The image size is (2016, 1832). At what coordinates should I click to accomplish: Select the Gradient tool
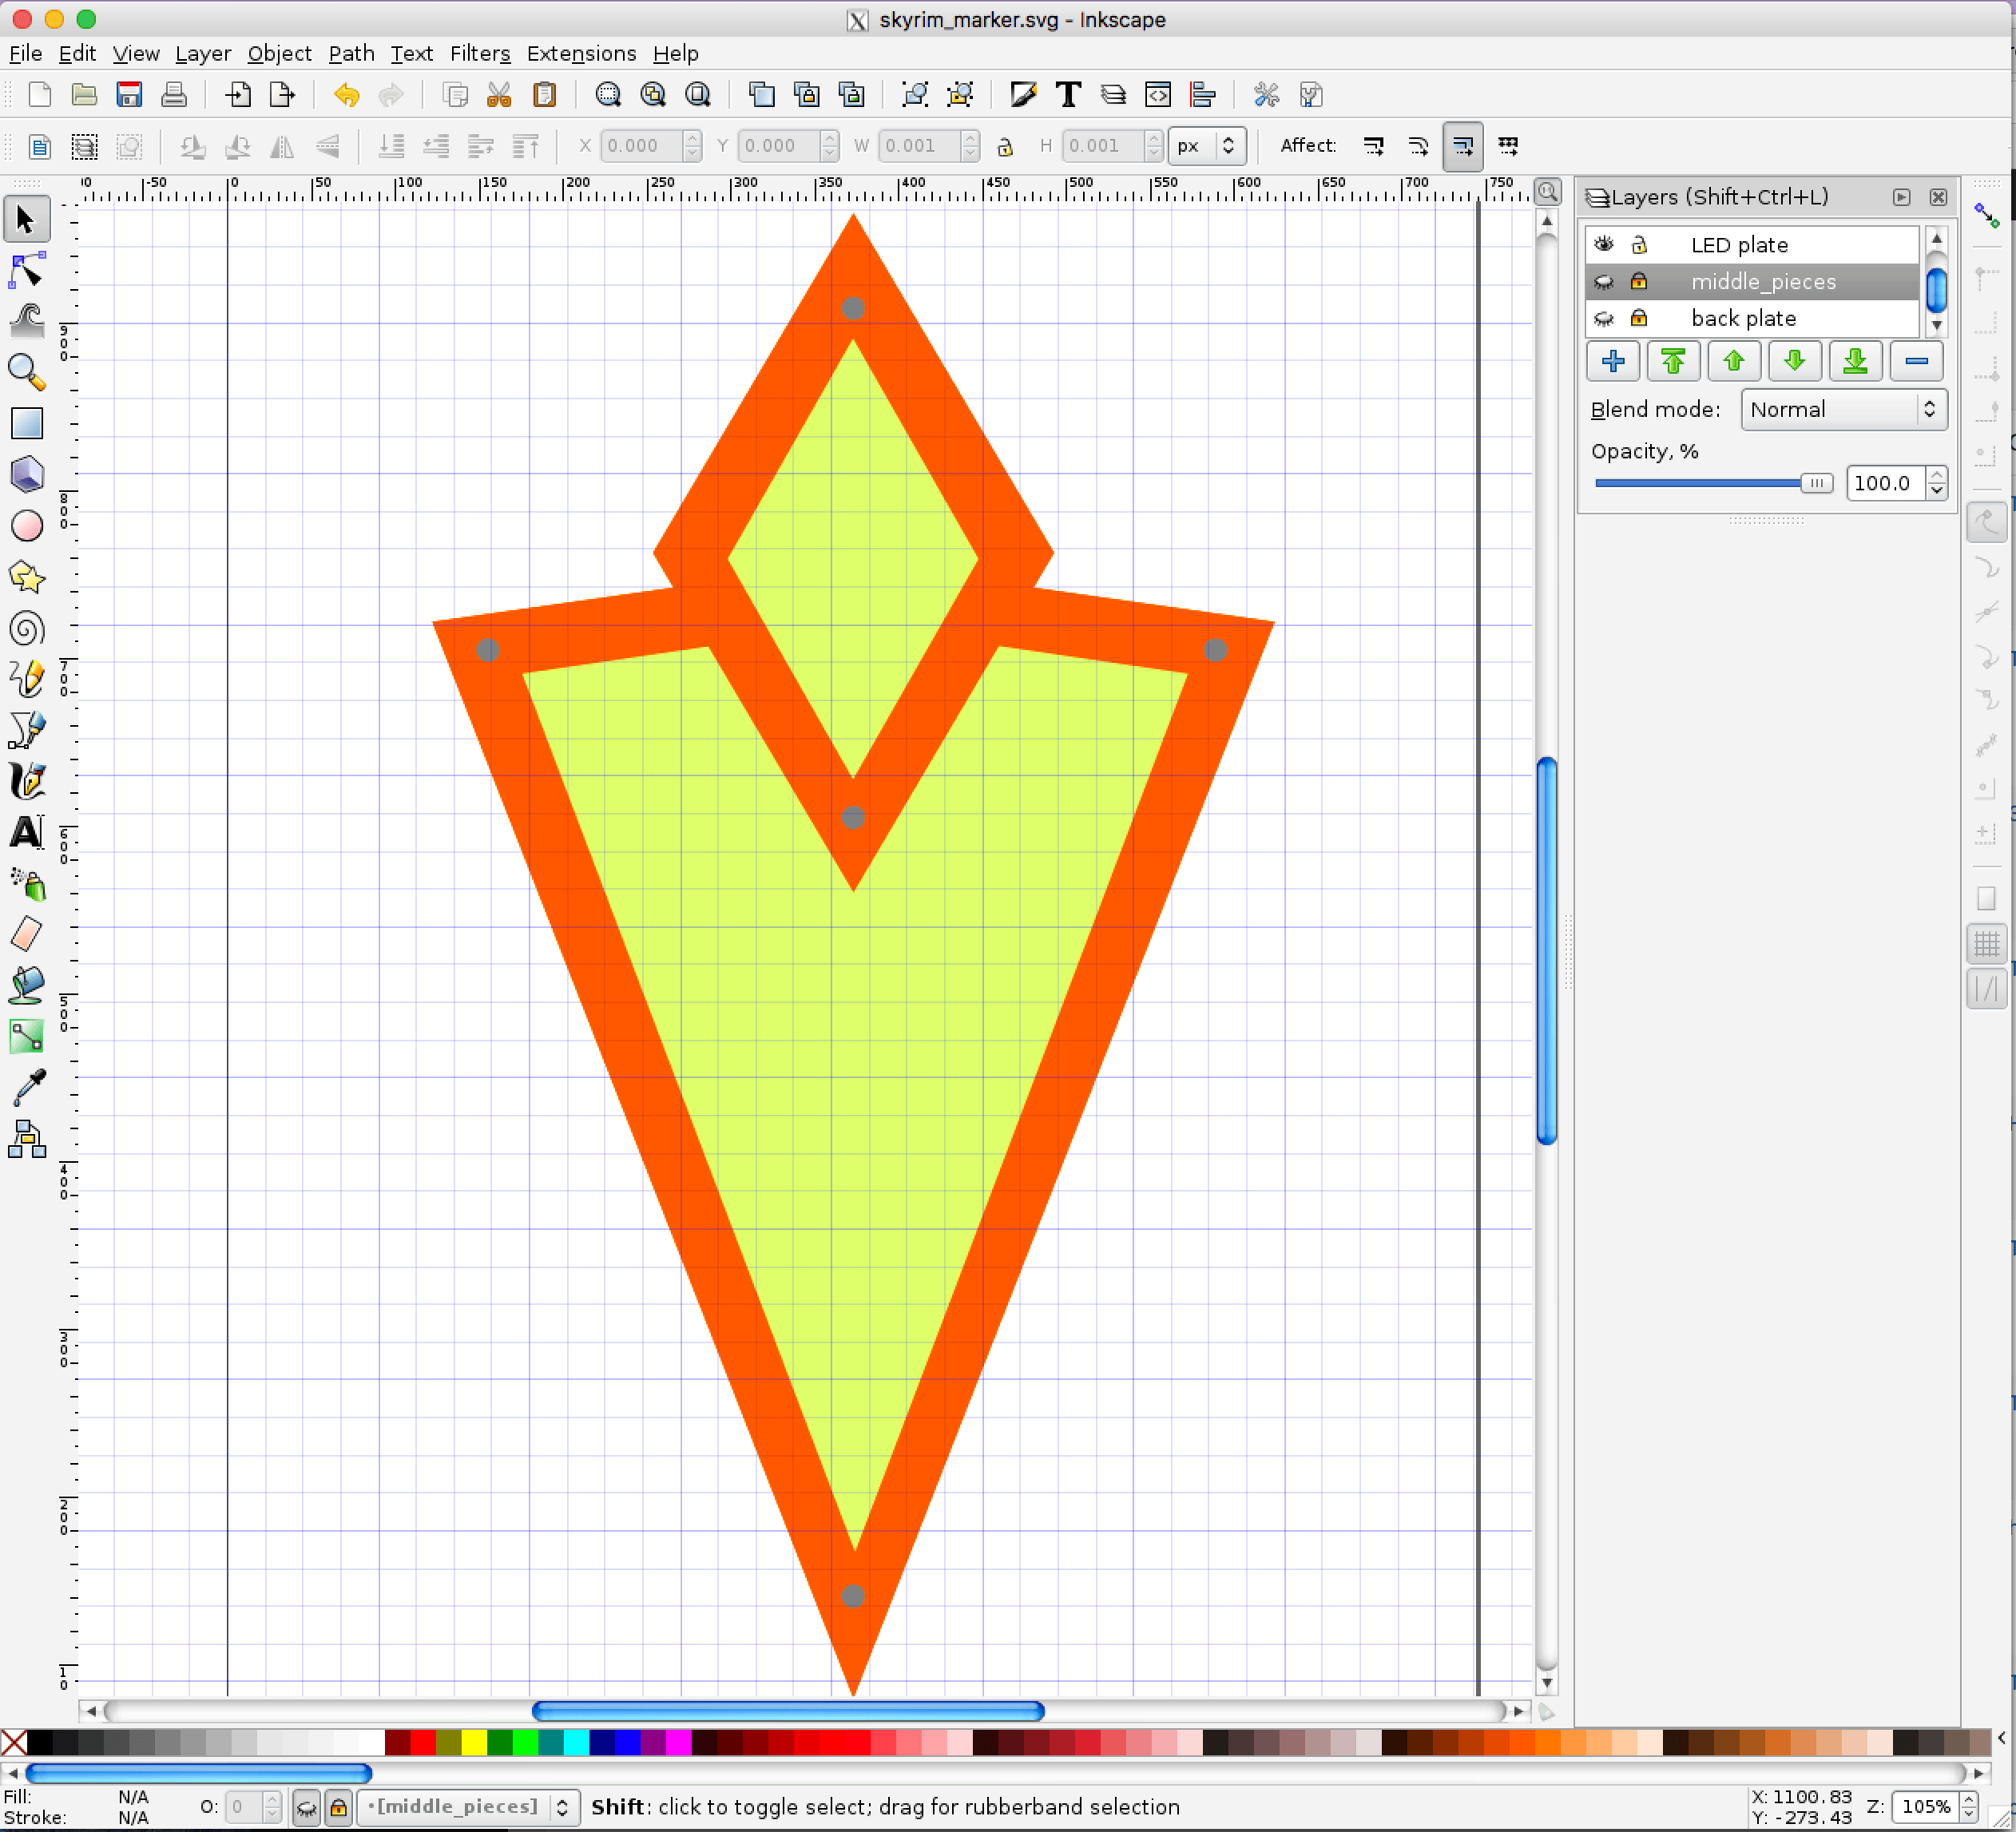(27, 1037)
